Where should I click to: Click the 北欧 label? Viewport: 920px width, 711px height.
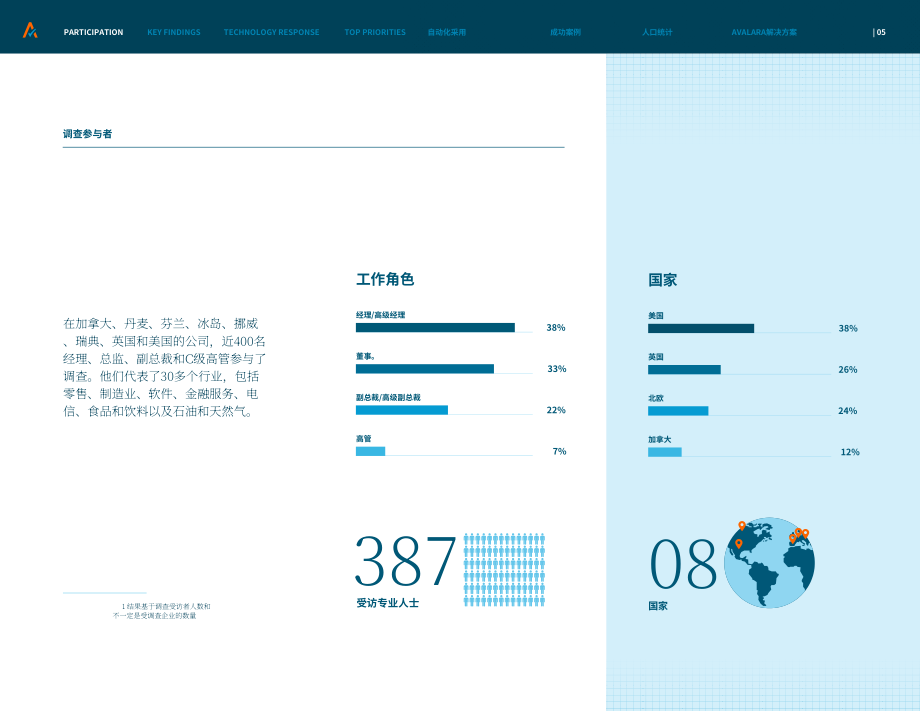pos(656,398)
